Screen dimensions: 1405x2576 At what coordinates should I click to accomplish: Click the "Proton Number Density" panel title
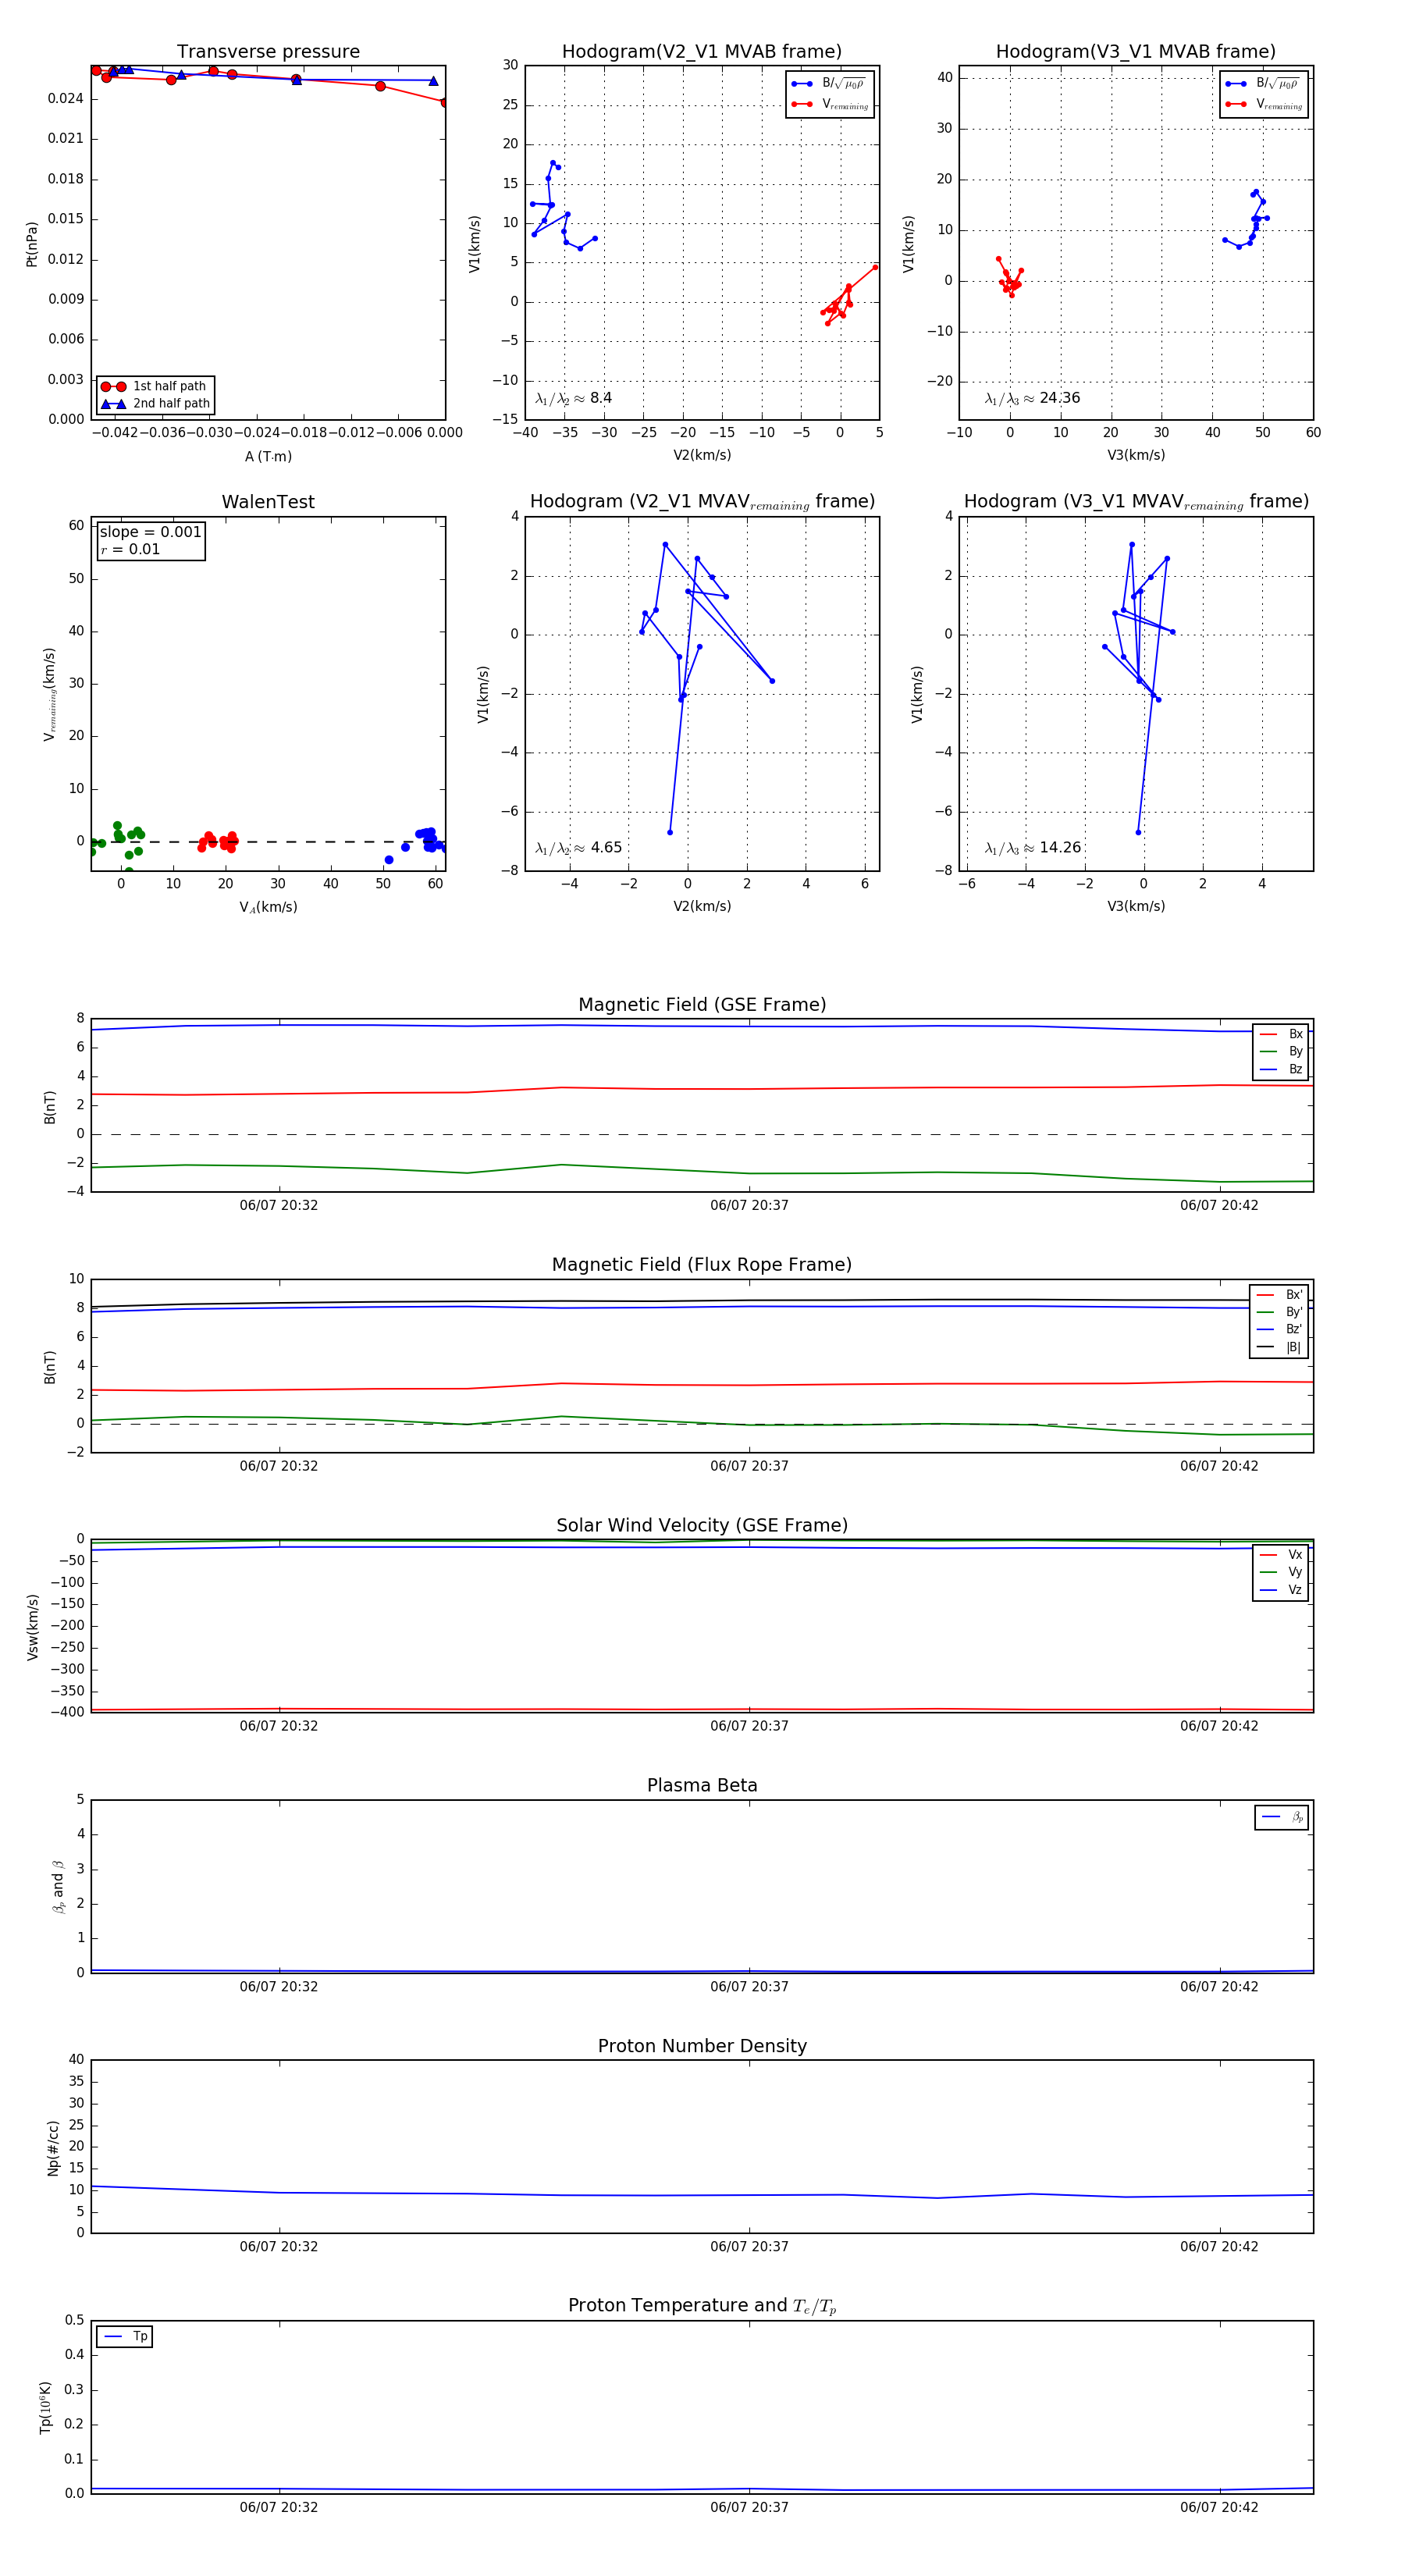[702, 2046]
